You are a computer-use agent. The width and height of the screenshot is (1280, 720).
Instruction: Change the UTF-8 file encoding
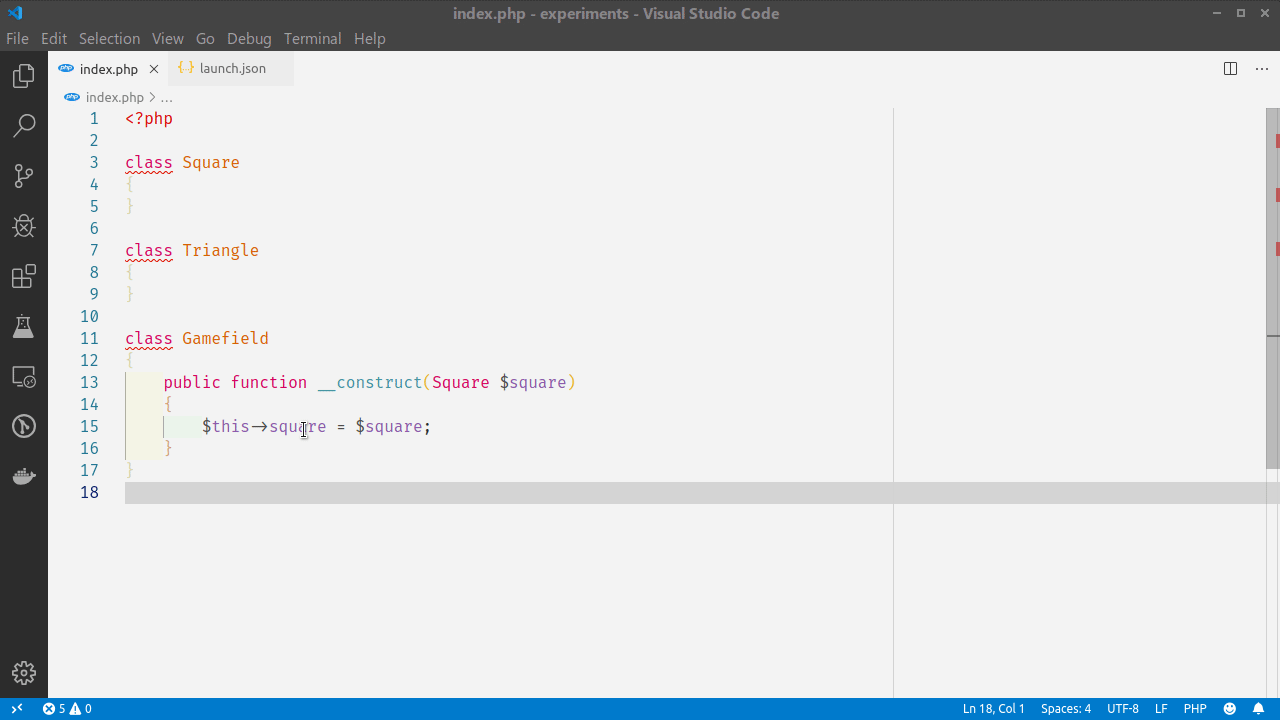click(1122, 708)
